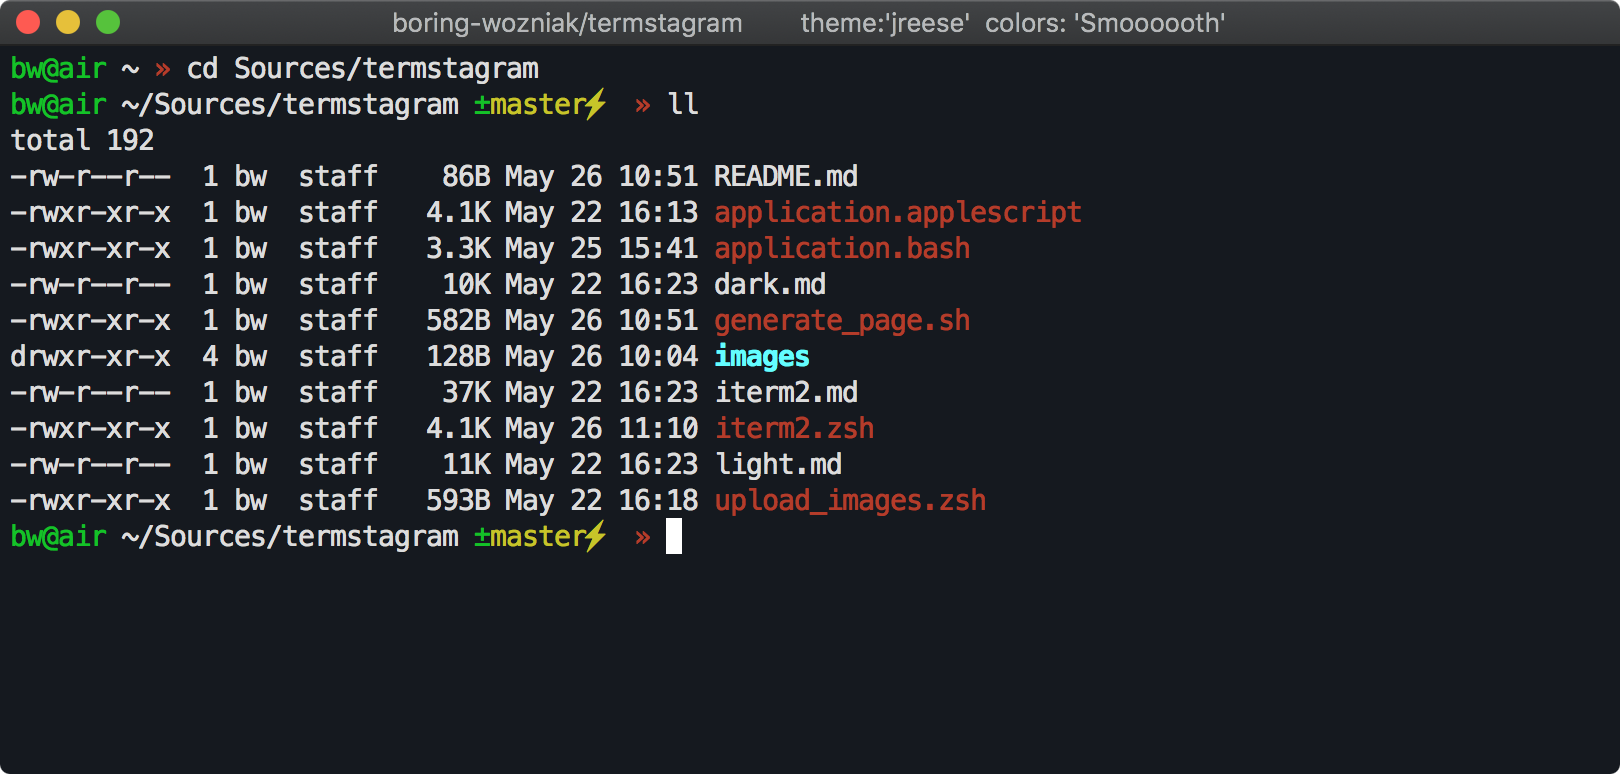The height and width of the screenshot is (774, 1620).
Task: Click the dark.md filename
Action: coord(769,284)
